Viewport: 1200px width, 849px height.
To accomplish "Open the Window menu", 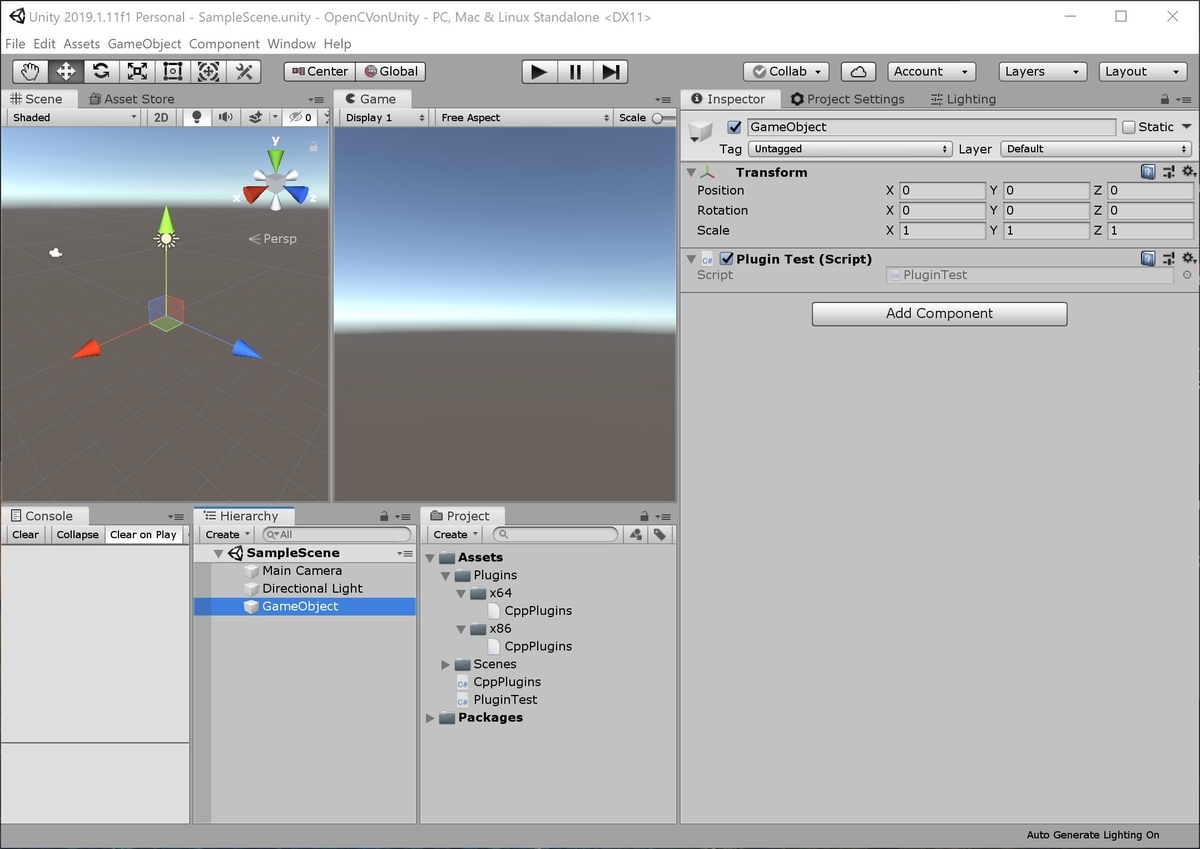I will click(x=291, y=44).
